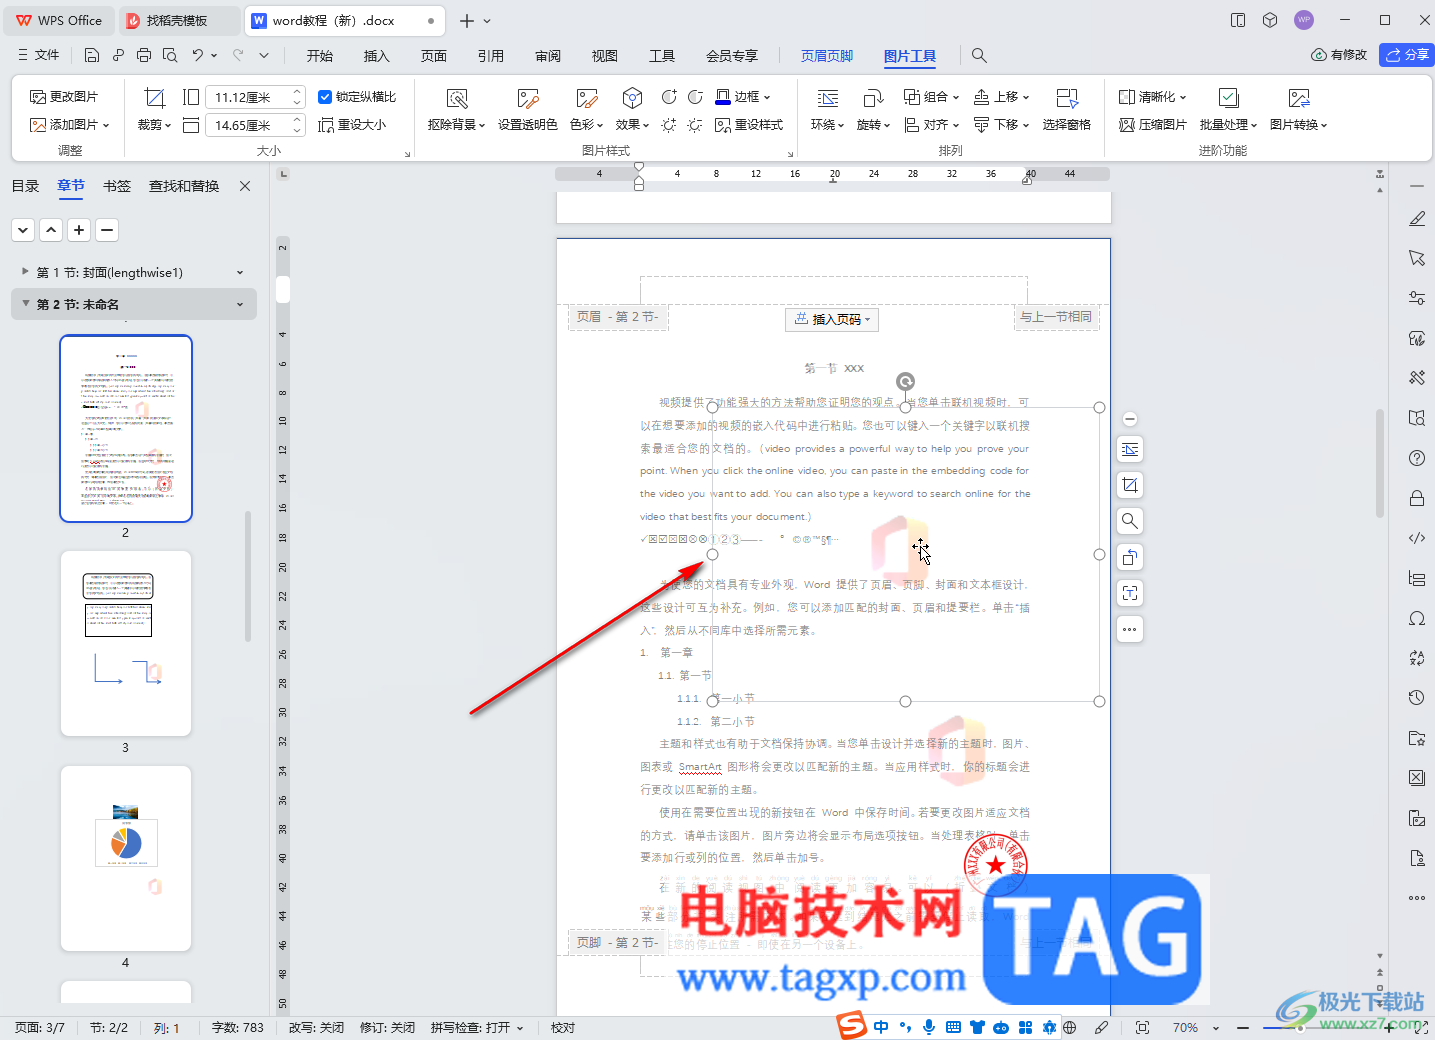Open the Color (色彩) dropdown
Screen dimensions: 1435x1040
point(586,110)
